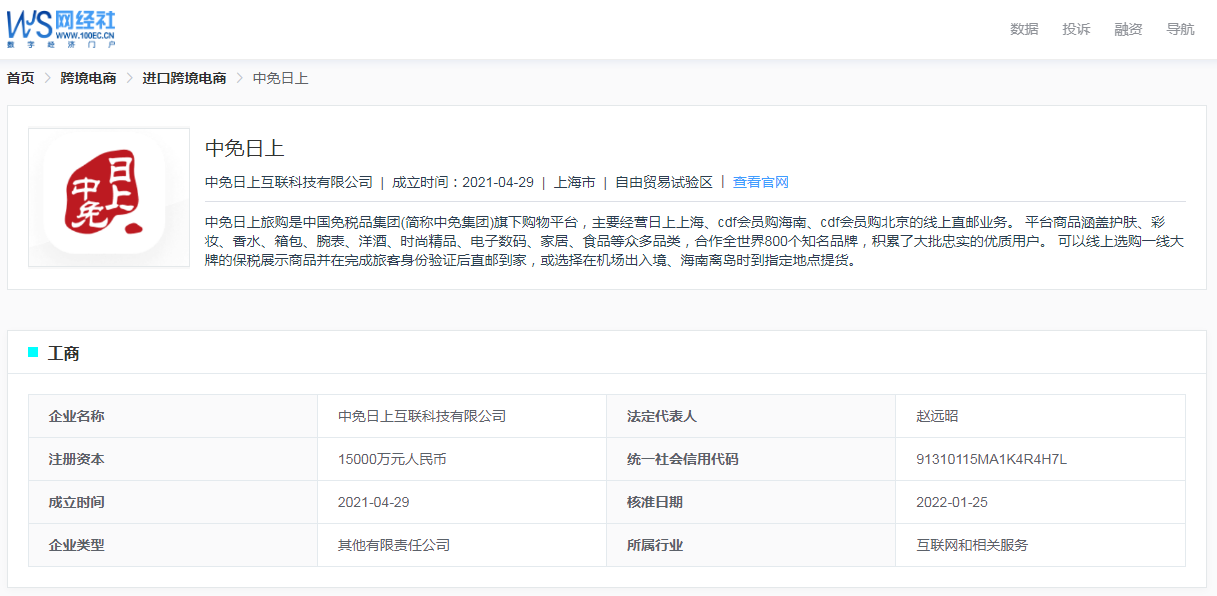Select the 15000万元人民币 value cell
1217x596 pixels.
click(462, 459)
